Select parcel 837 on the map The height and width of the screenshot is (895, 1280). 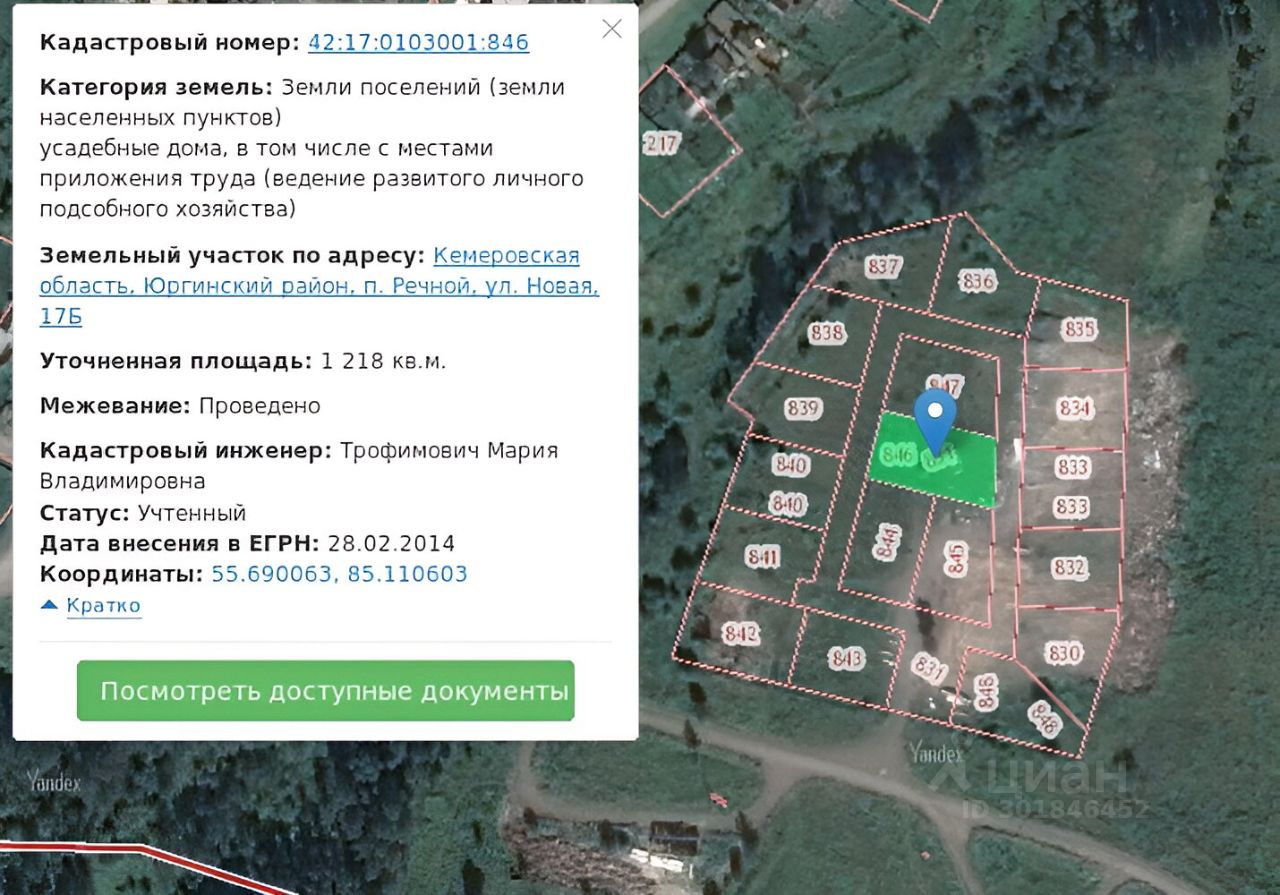tap(884, 267)
